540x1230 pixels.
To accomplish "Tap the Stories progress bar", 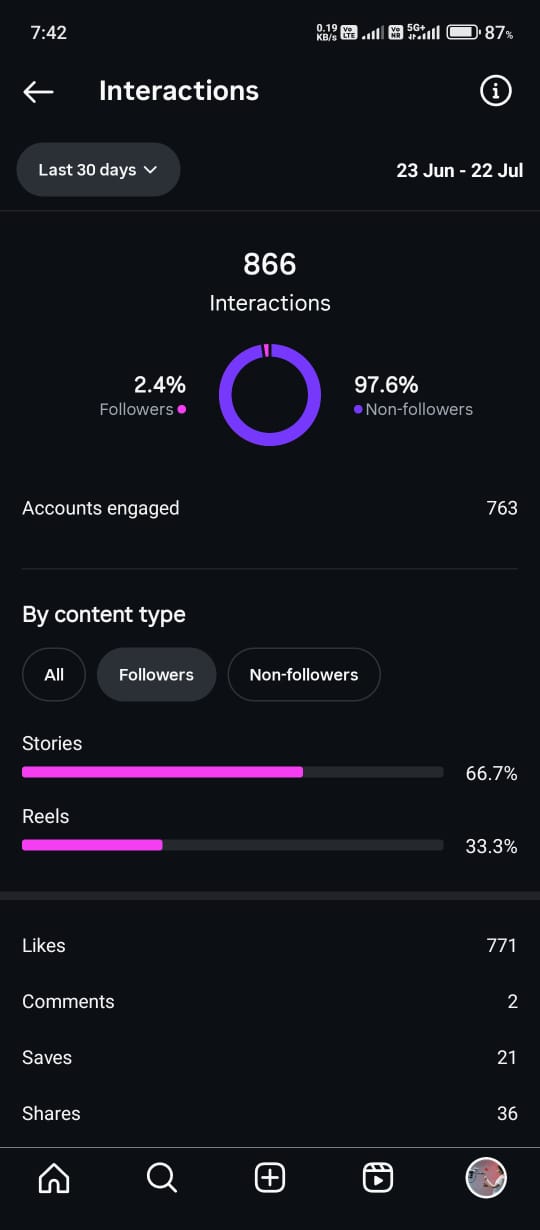I will pyautogui.click(x=232, y=772).
